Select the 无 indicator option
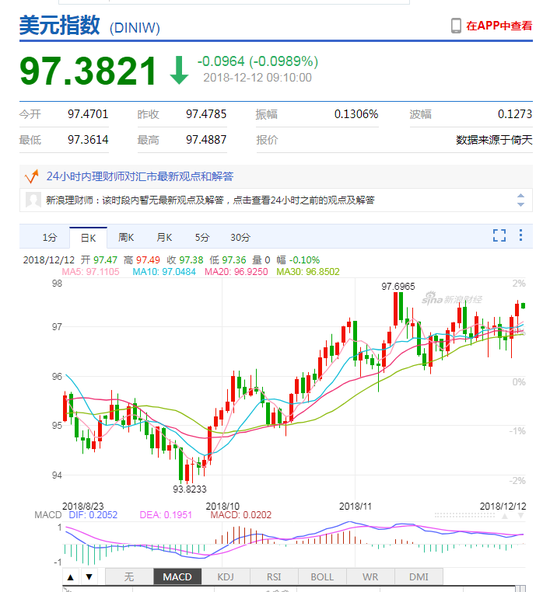 (x=129, y=577)
